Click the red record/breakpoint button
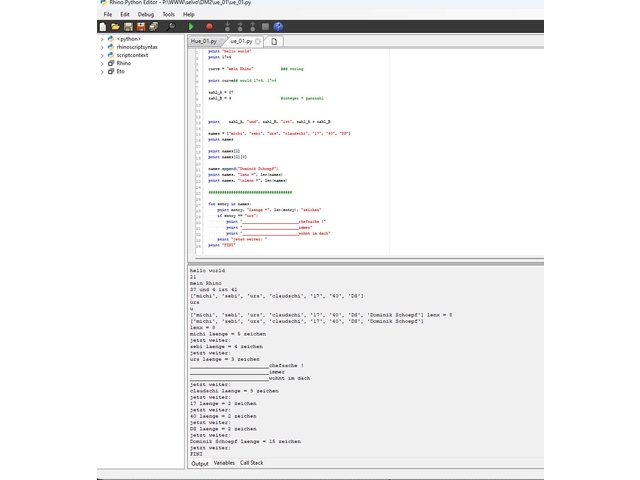The image size is (640, 480). (209, 27)
